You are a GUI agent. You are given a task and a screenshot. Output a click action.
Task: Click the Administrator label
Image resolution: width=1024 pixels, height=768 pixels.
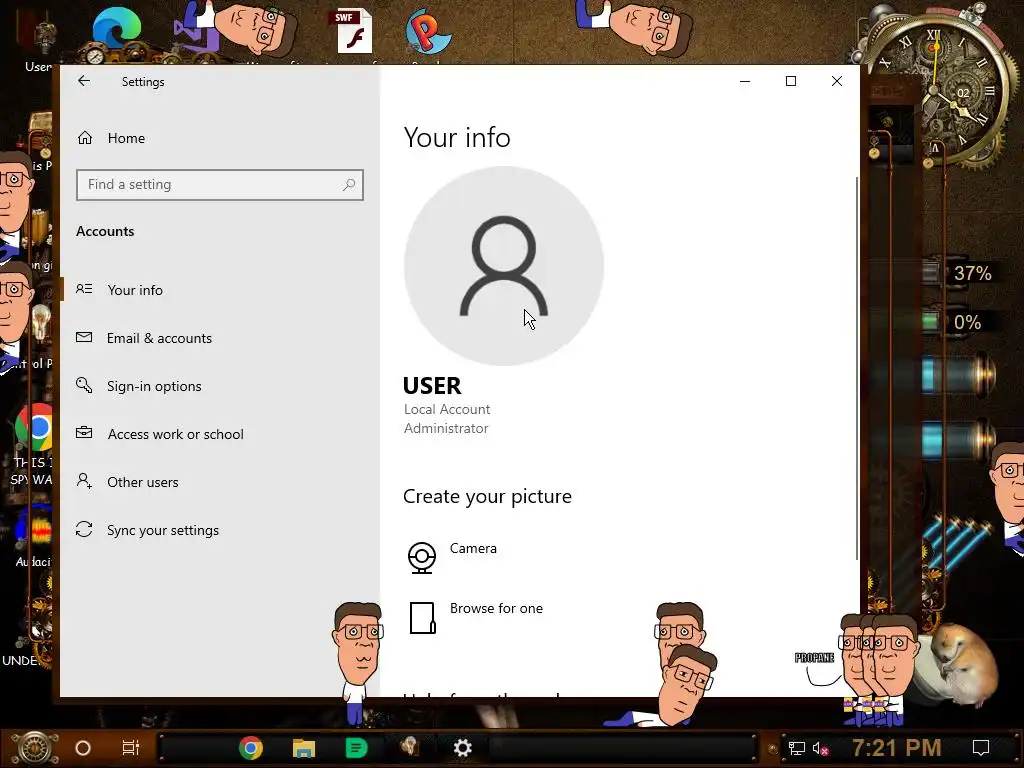(x=446, y=428)
